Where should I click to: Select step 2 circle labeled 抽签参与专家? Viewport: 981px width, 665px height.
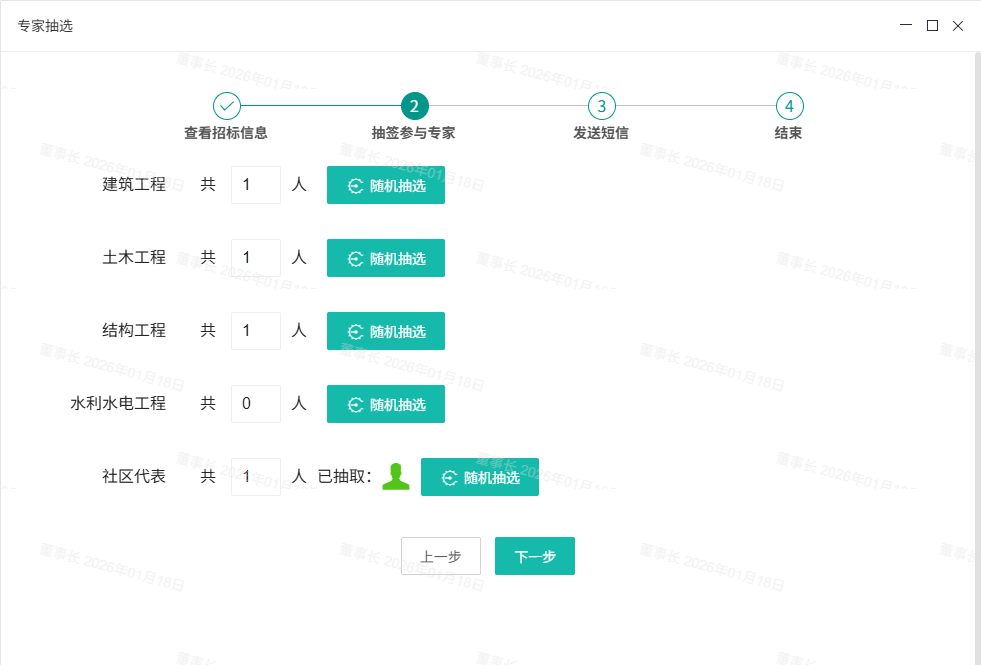coord(414,105)
